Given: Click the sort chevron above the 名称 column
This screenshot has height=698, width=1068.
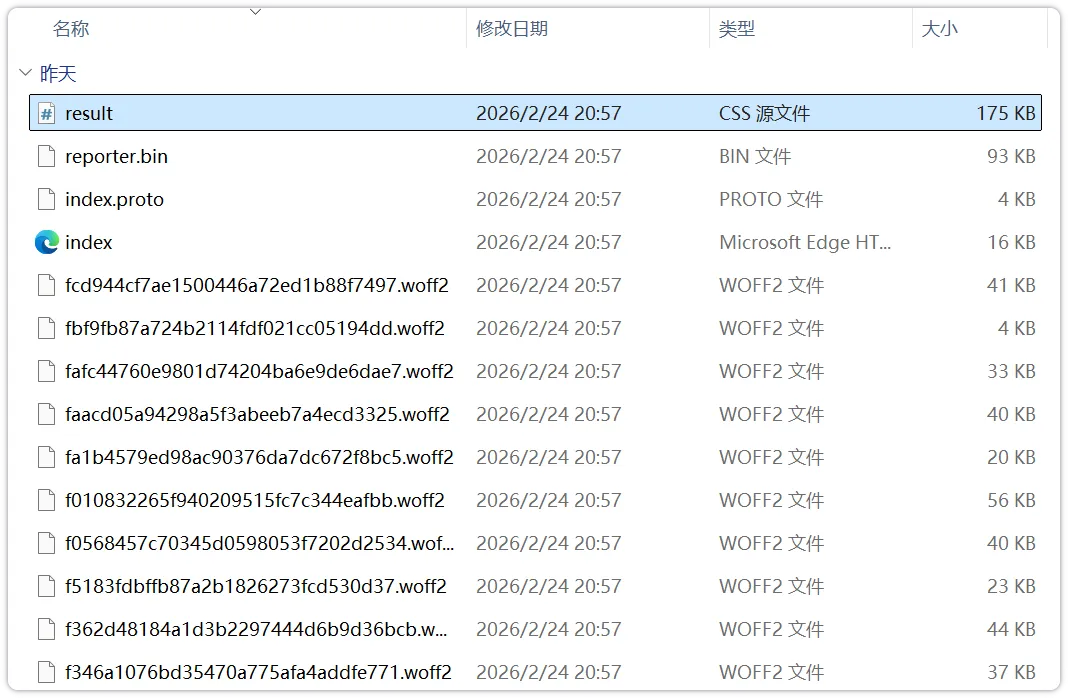Looking at the screenshot, I should click(256, 12).
